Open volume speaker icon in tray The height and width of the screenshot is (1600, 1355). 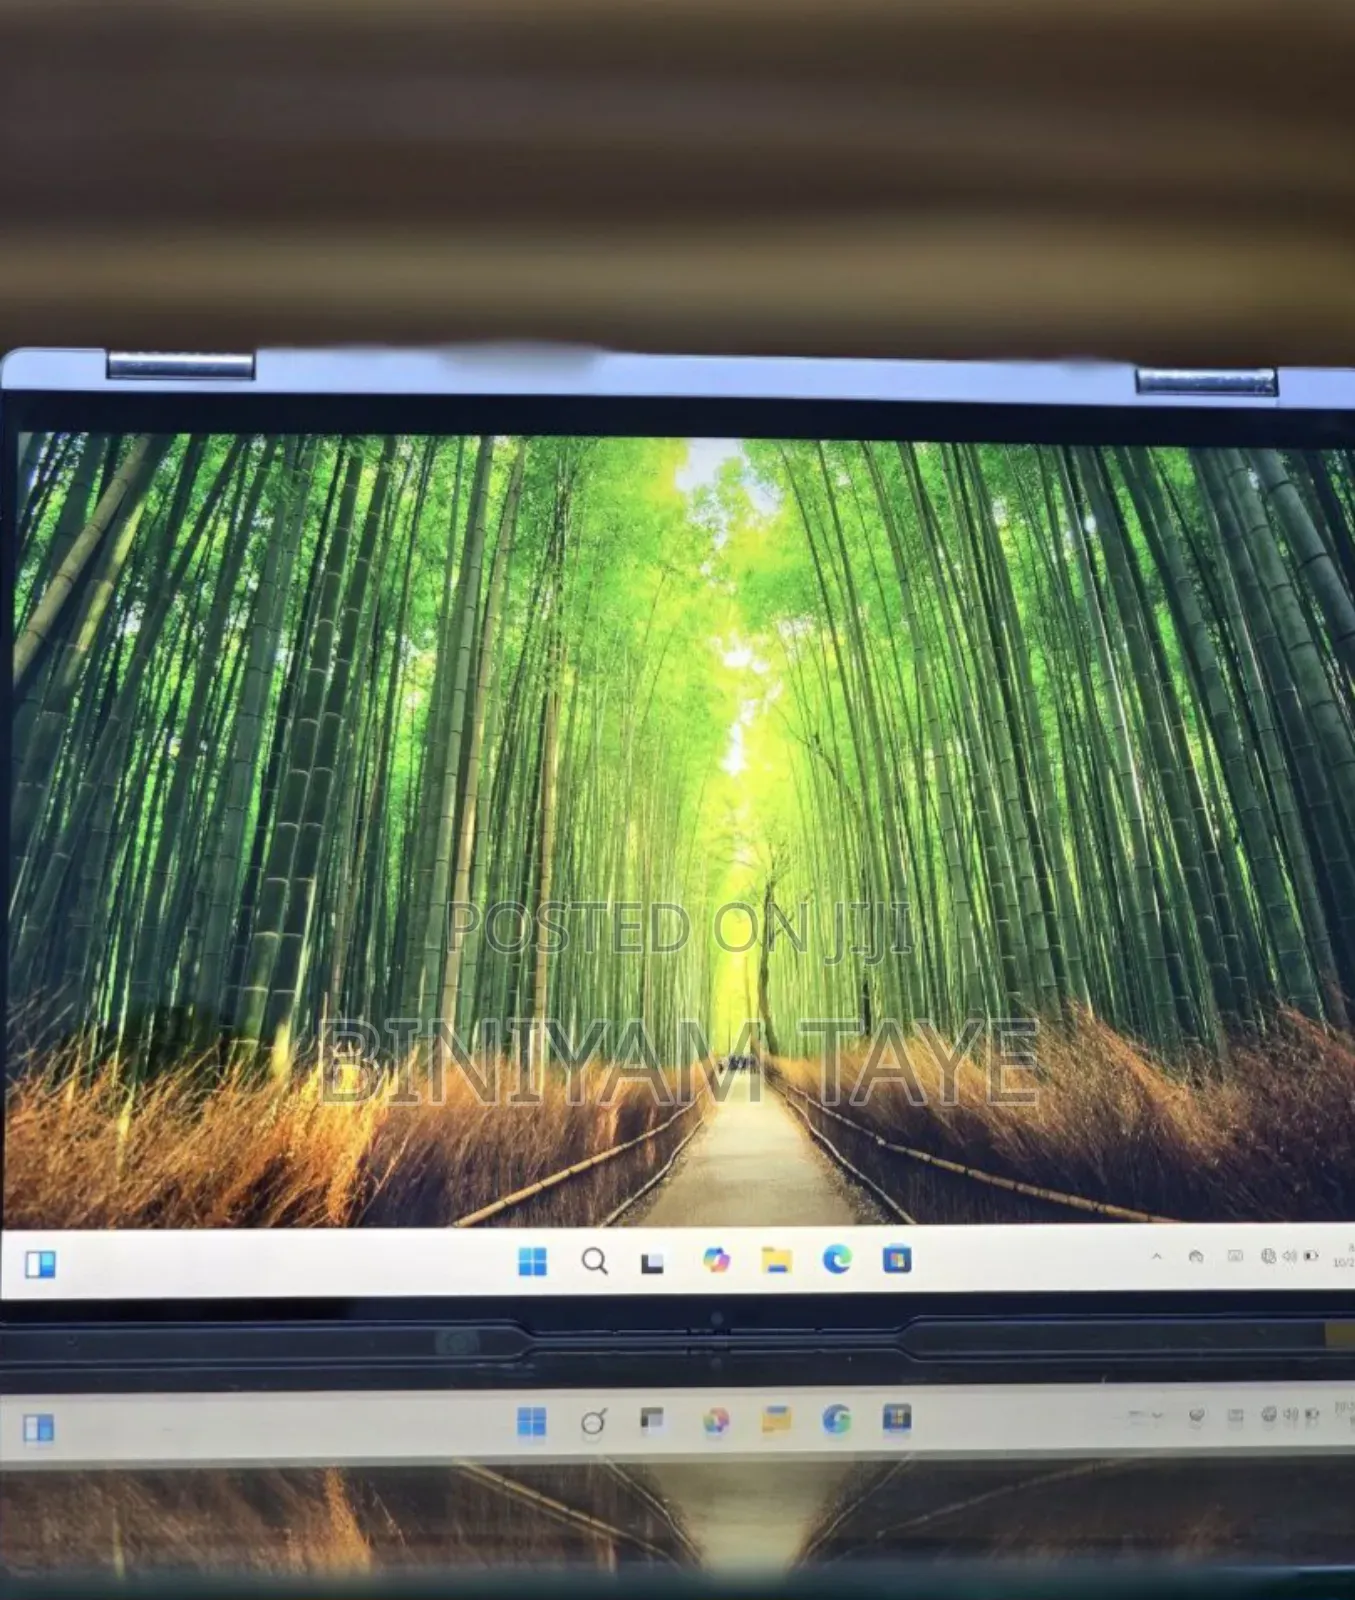(x=1289, y=1256)
